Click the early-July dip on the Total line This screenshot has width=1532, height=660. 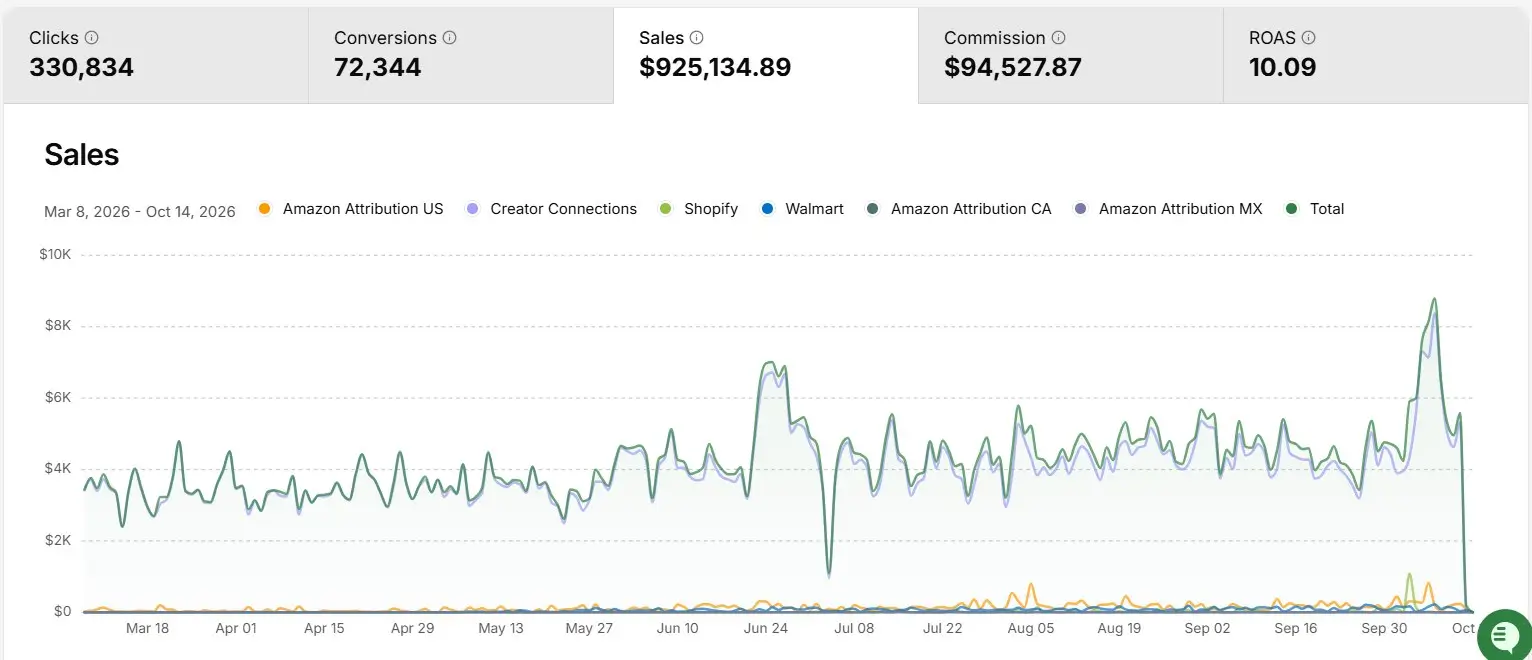point(829,575)
